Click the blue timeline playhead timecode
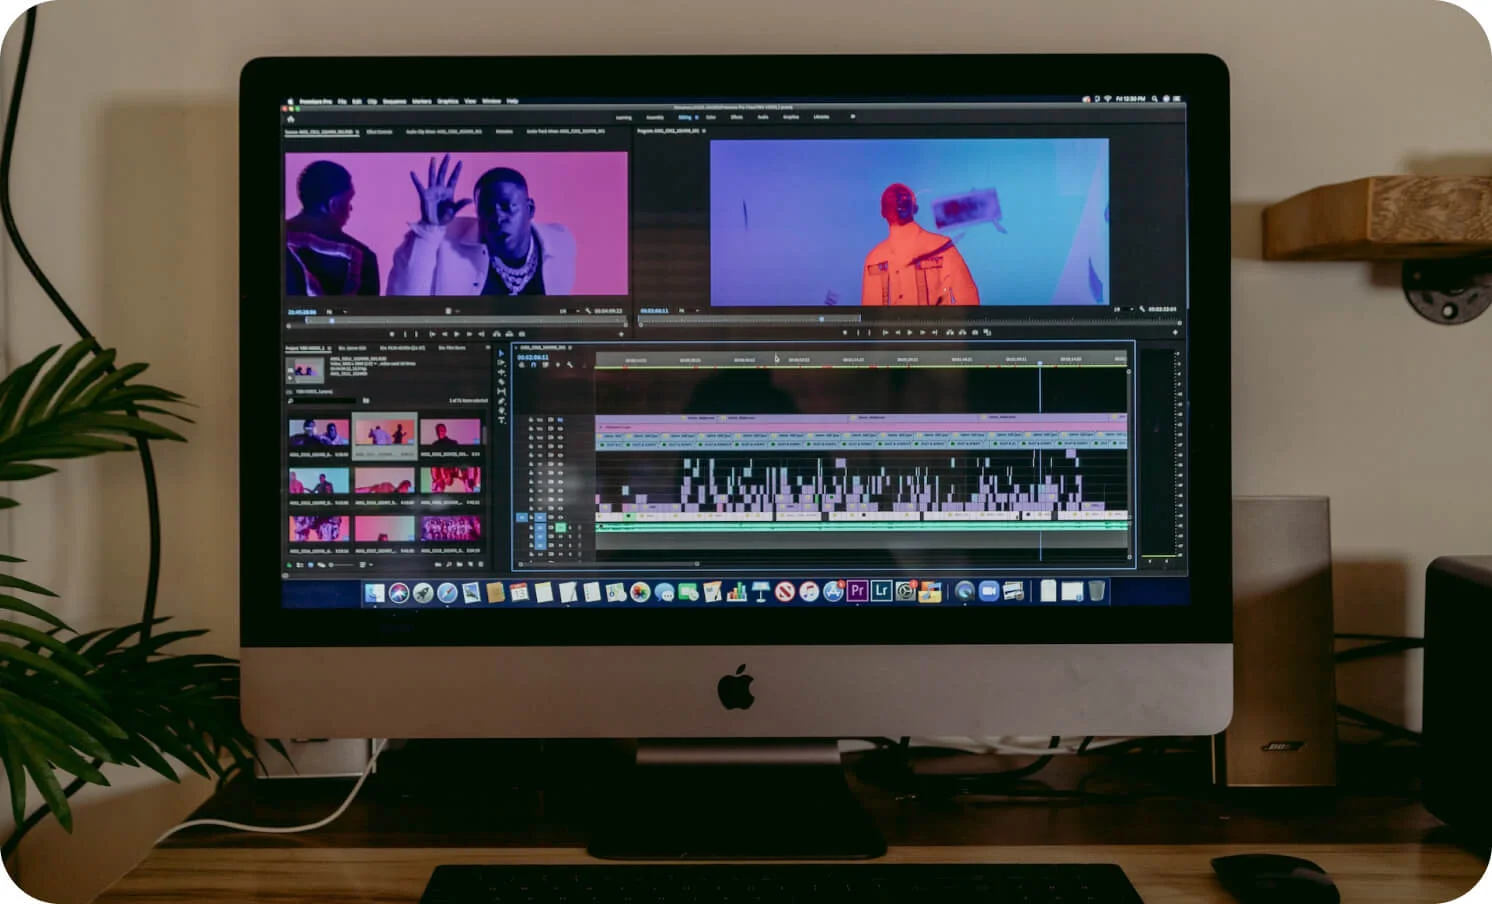The image size is (1492, 904). click(533, 357)
